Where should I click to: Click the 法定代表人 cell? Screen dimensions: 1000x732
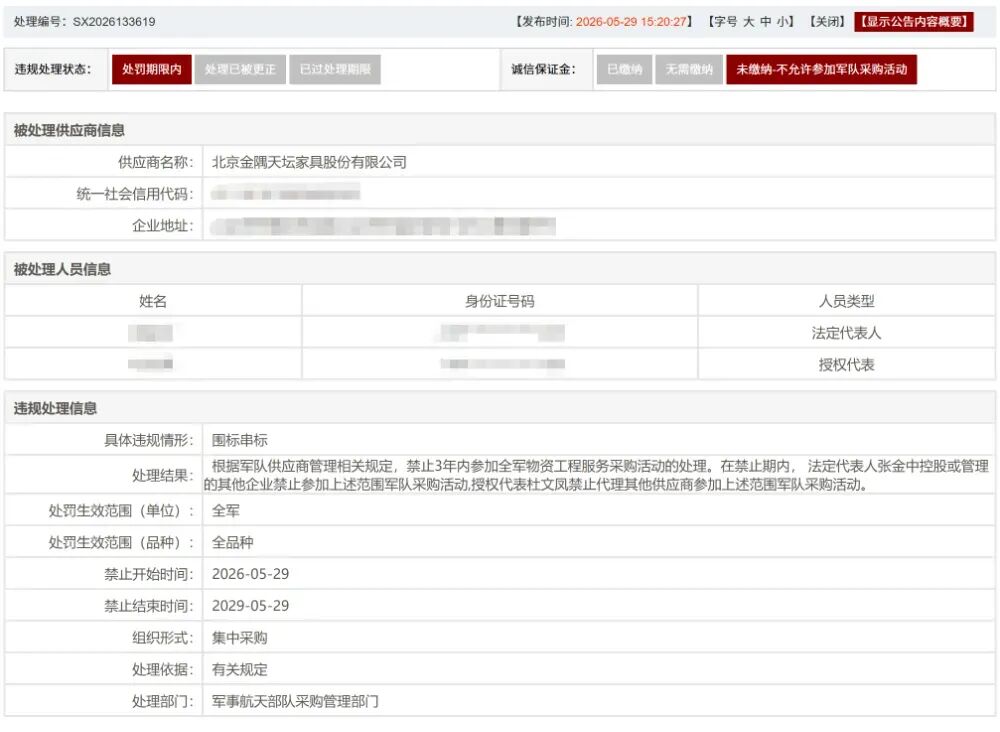[x=846, y=333]
